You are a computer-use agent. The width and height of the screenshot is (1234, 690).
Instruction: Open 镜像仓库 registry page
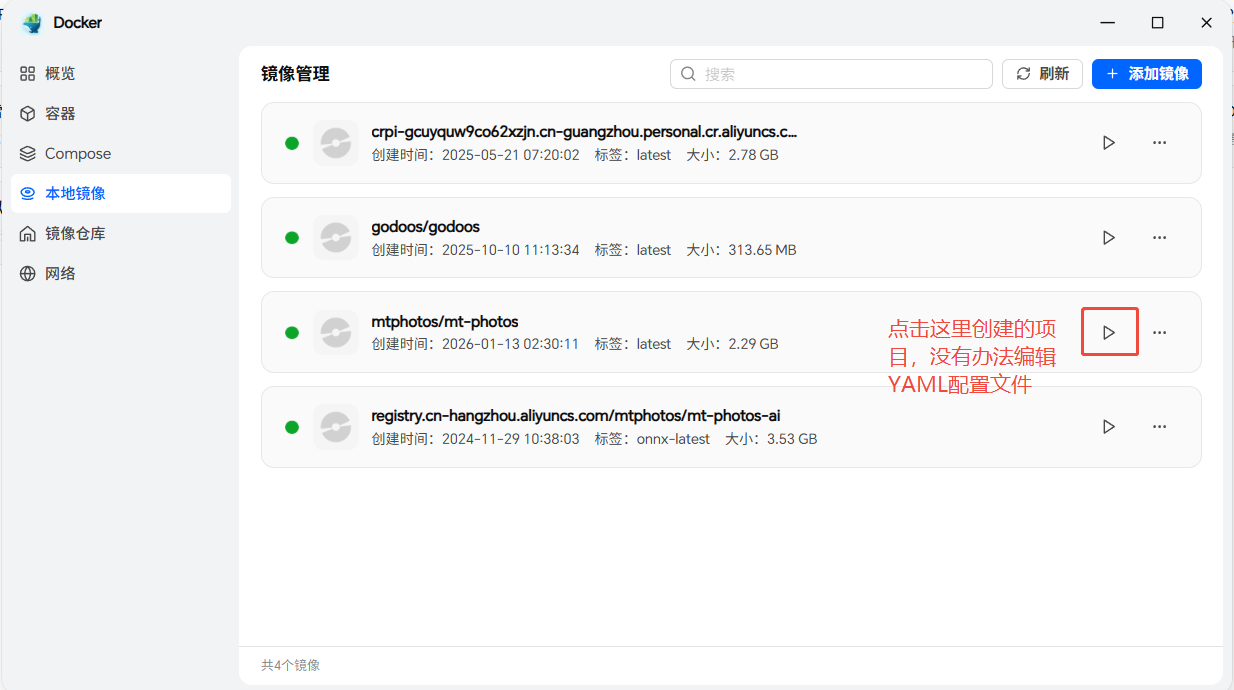(x=121, y=233)
